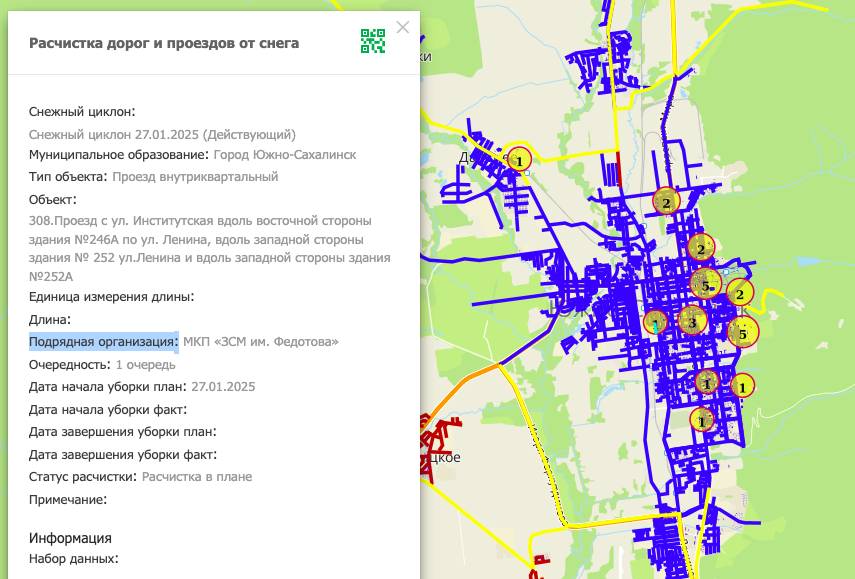Expand the upper cluster marker labeled 5

706,284
